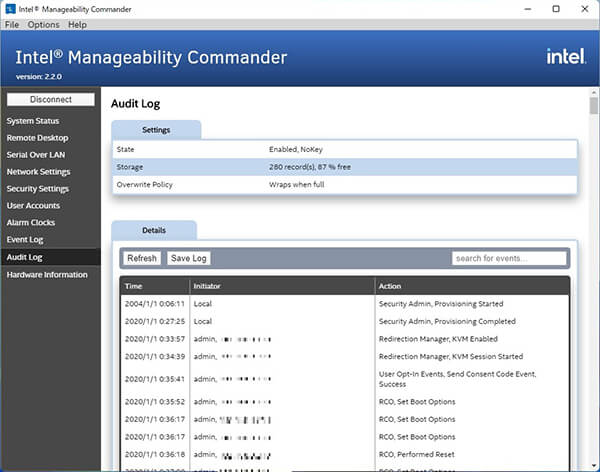Select log entry at 2004/1/1 0:06:11
This screenshot has width=600, height=472.
click(x=345, y=304)
